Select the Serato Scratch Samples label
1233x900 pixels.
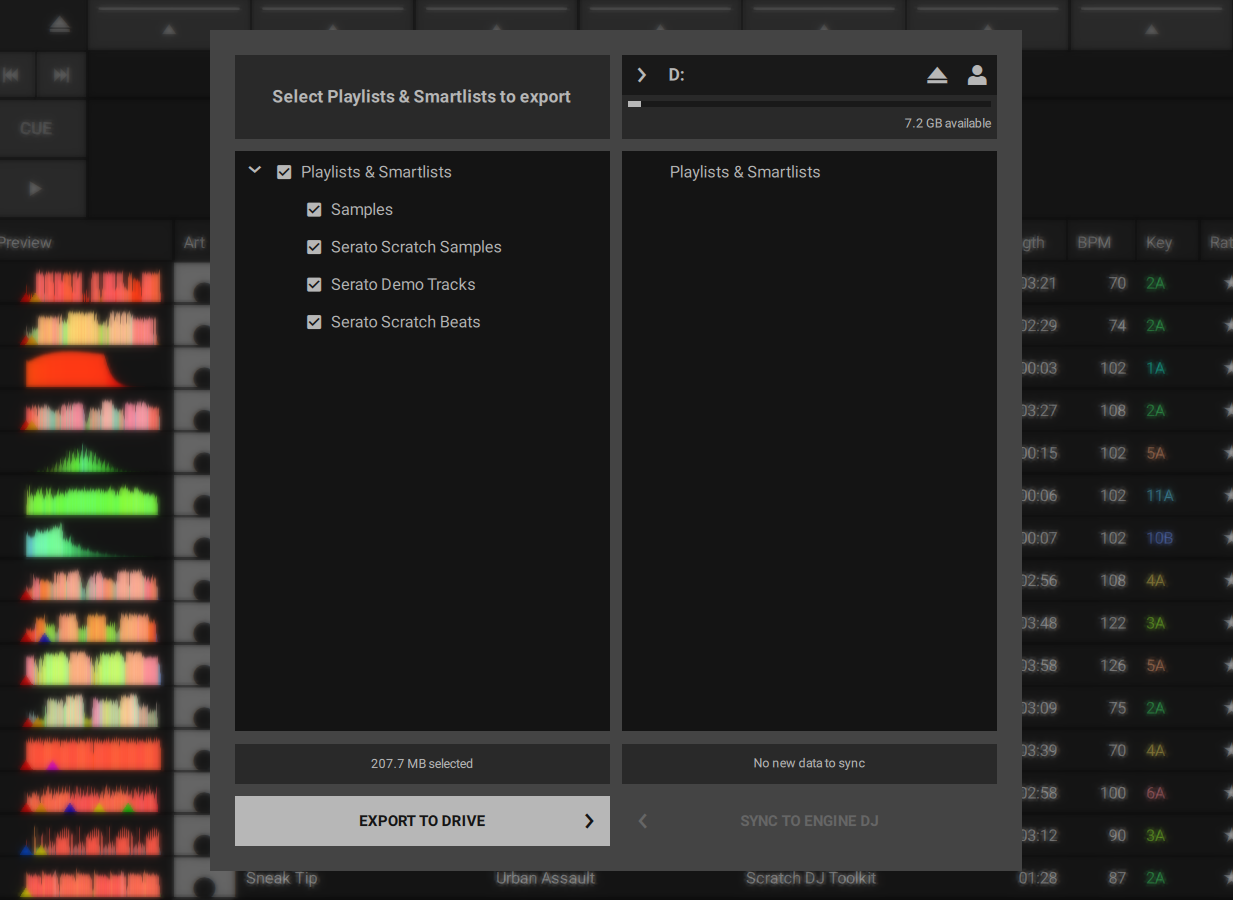416,247
